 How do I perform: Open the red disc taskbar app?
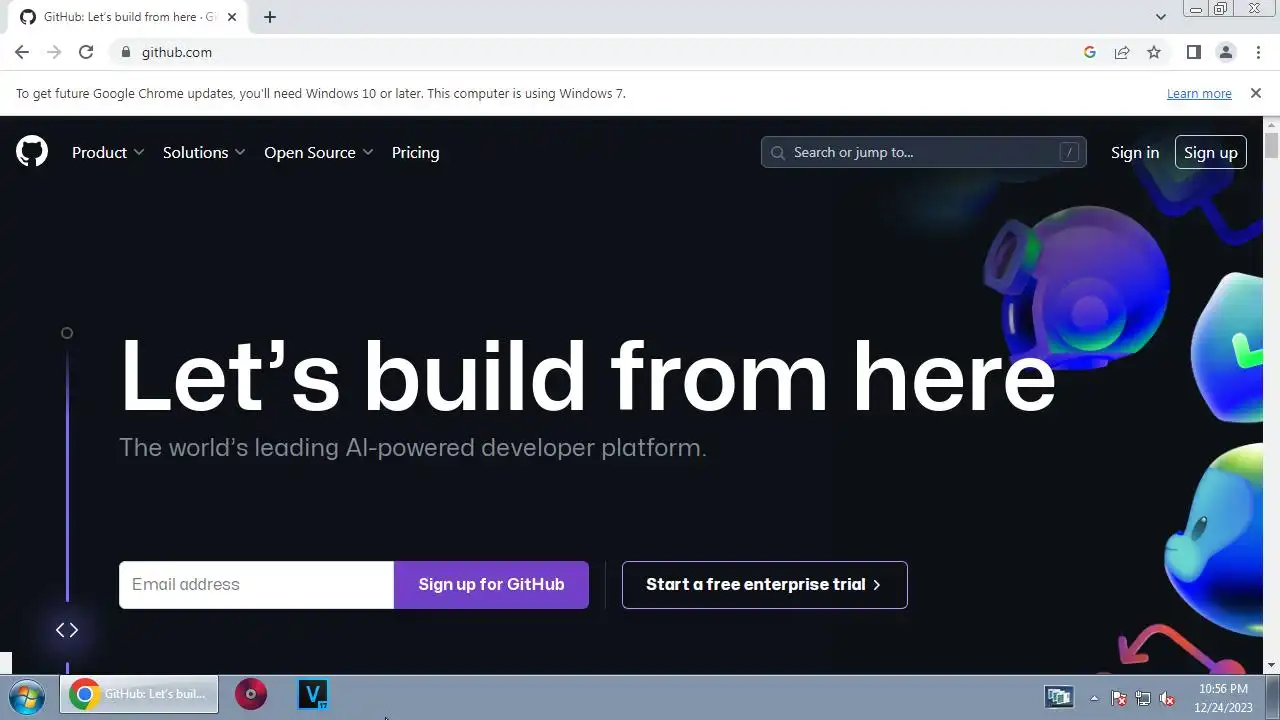click(x=251, y=694)
